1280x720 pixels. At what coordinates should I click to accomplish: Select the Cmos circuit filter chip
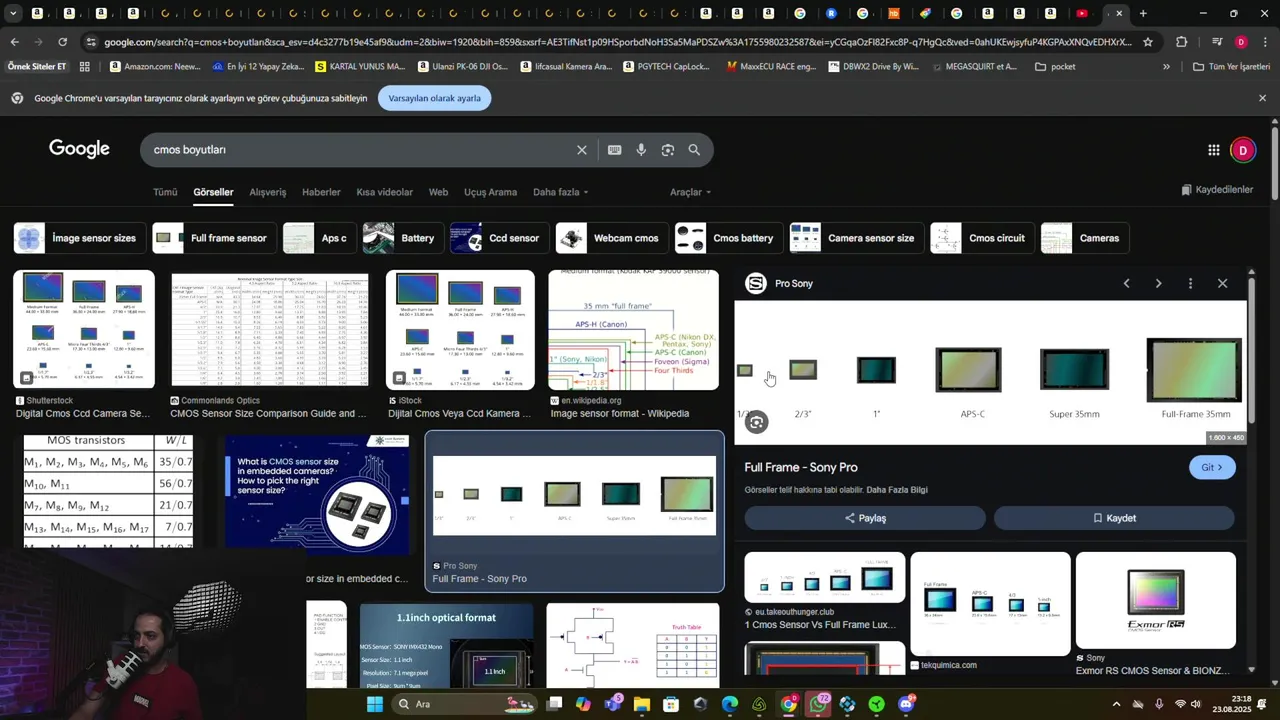click(x=981, y=238)
